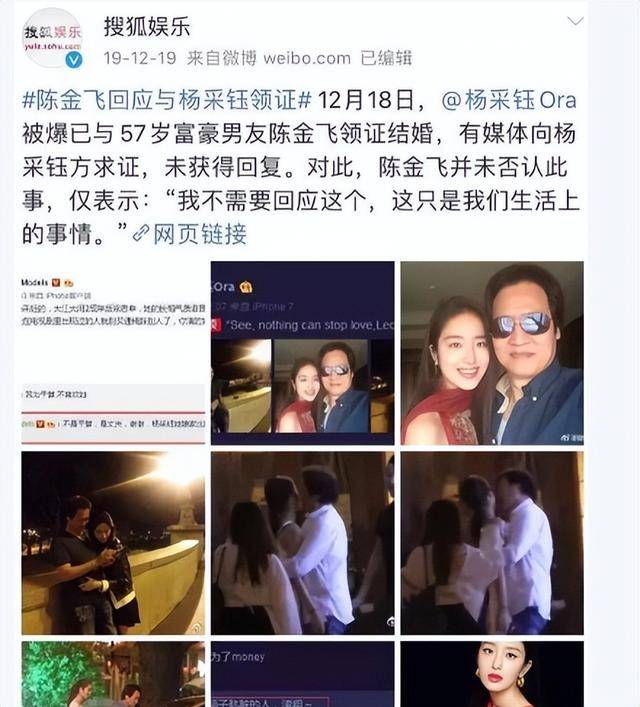Viewport: 640px width, 707px height.
Task: Open the weibo.com source link
Action: (307, 58)
